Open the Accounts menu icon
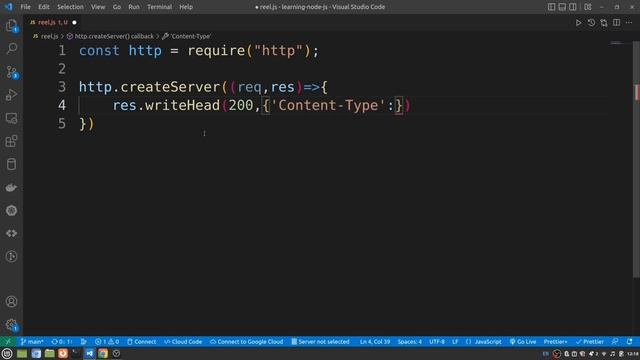Image resolution: width=640 pixels, height=360 pixels. [11, 302]
